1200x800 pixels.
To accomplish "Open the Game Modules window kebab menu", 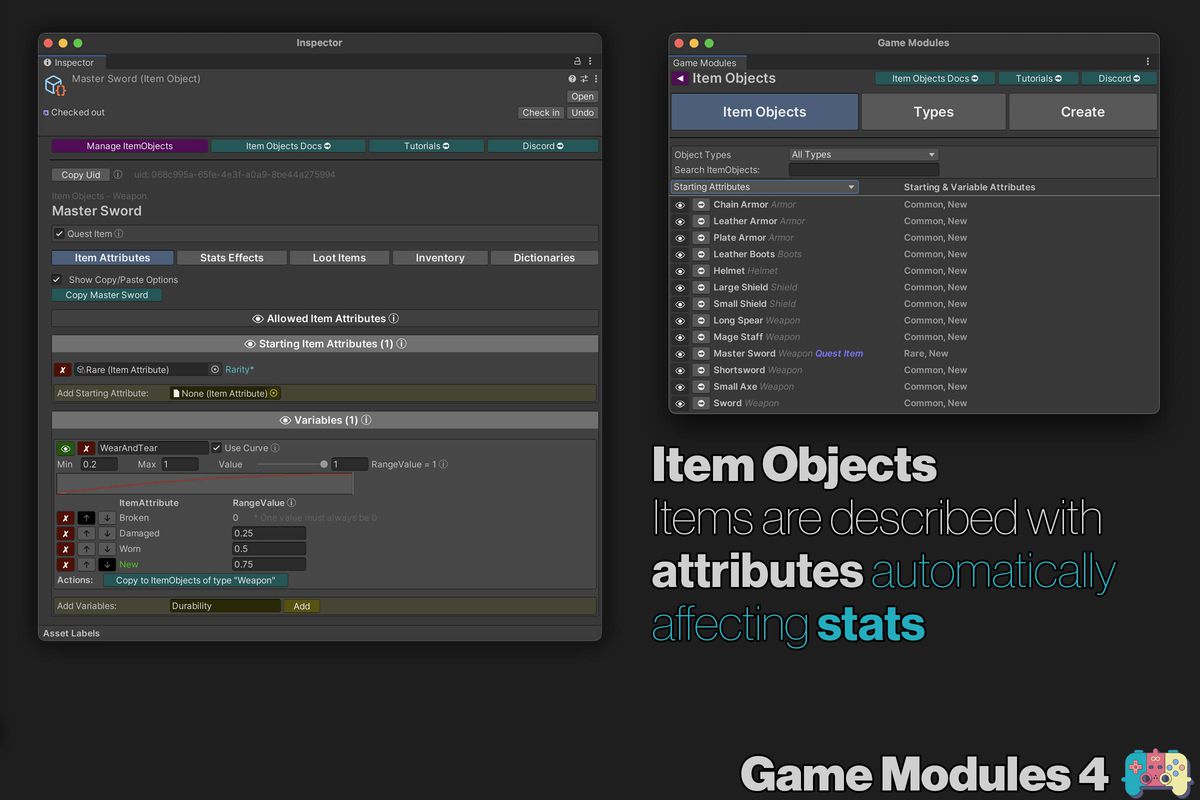I will (x=1148, y=62).
